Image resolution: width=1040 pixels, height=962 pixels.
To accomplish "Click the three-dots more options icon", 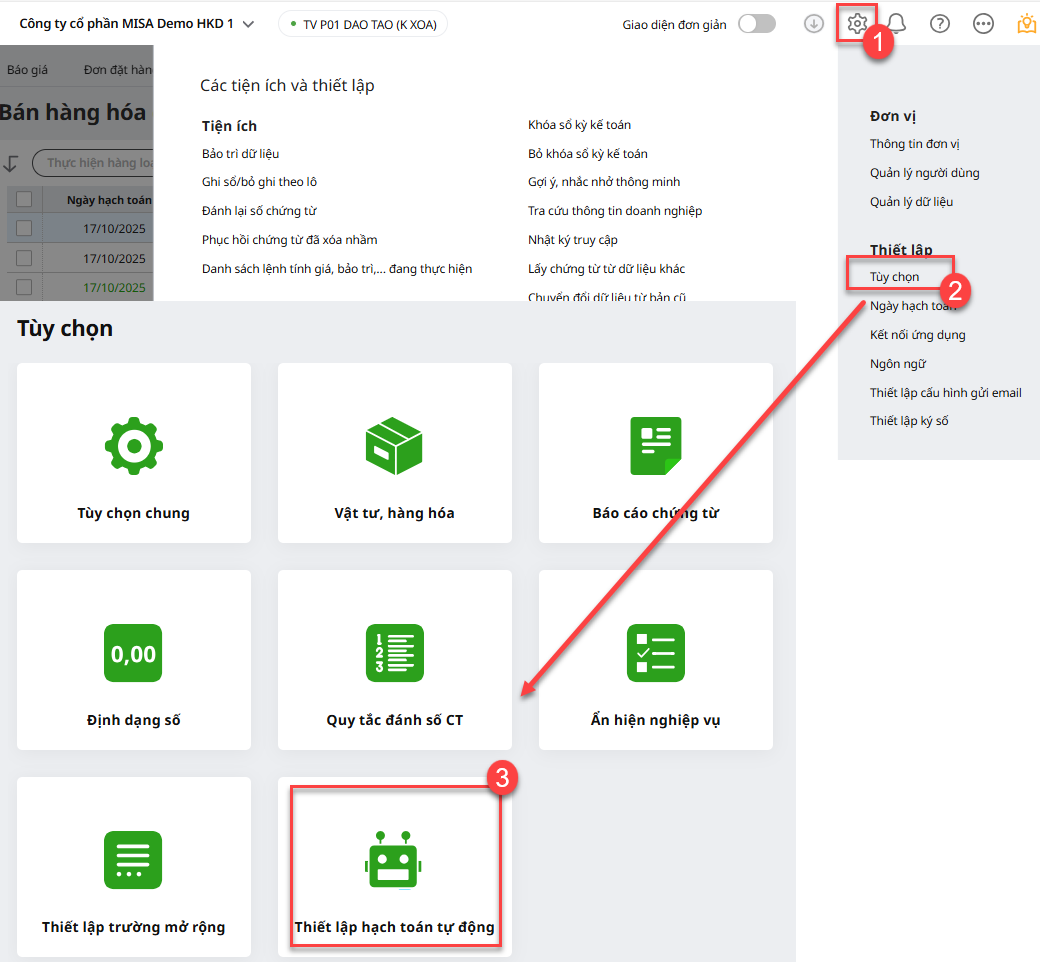I will pyautogui.click(x=983, y=24).
